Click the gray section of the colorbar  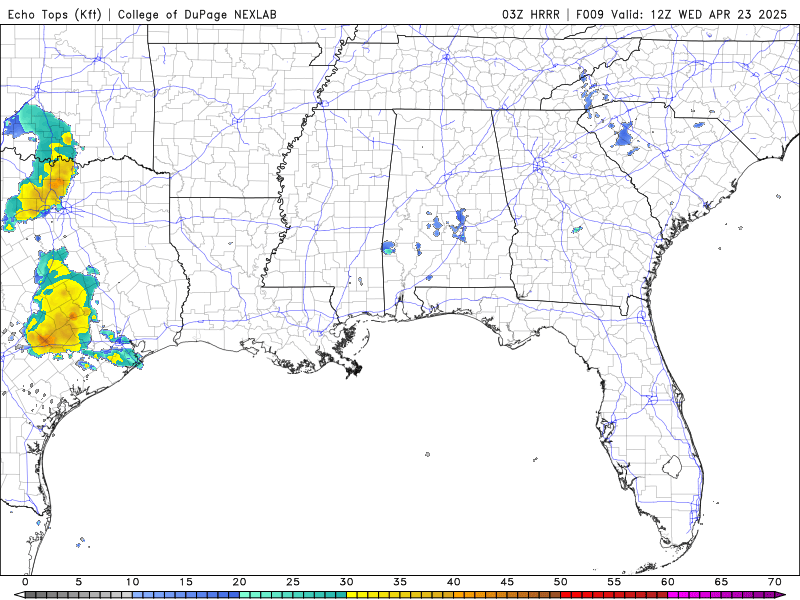pyautogui.click(x=79, y=595)
